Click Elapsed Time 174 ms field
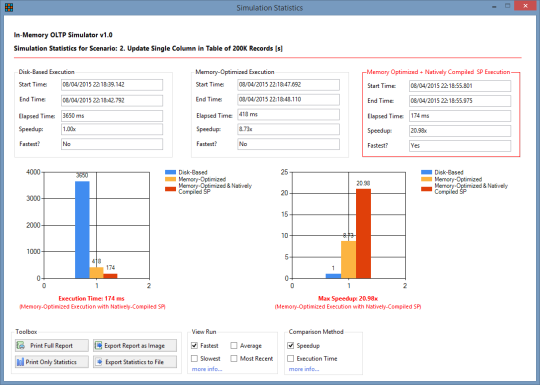The width and height of the screenshot is (540, 385). tap(460, 116)
